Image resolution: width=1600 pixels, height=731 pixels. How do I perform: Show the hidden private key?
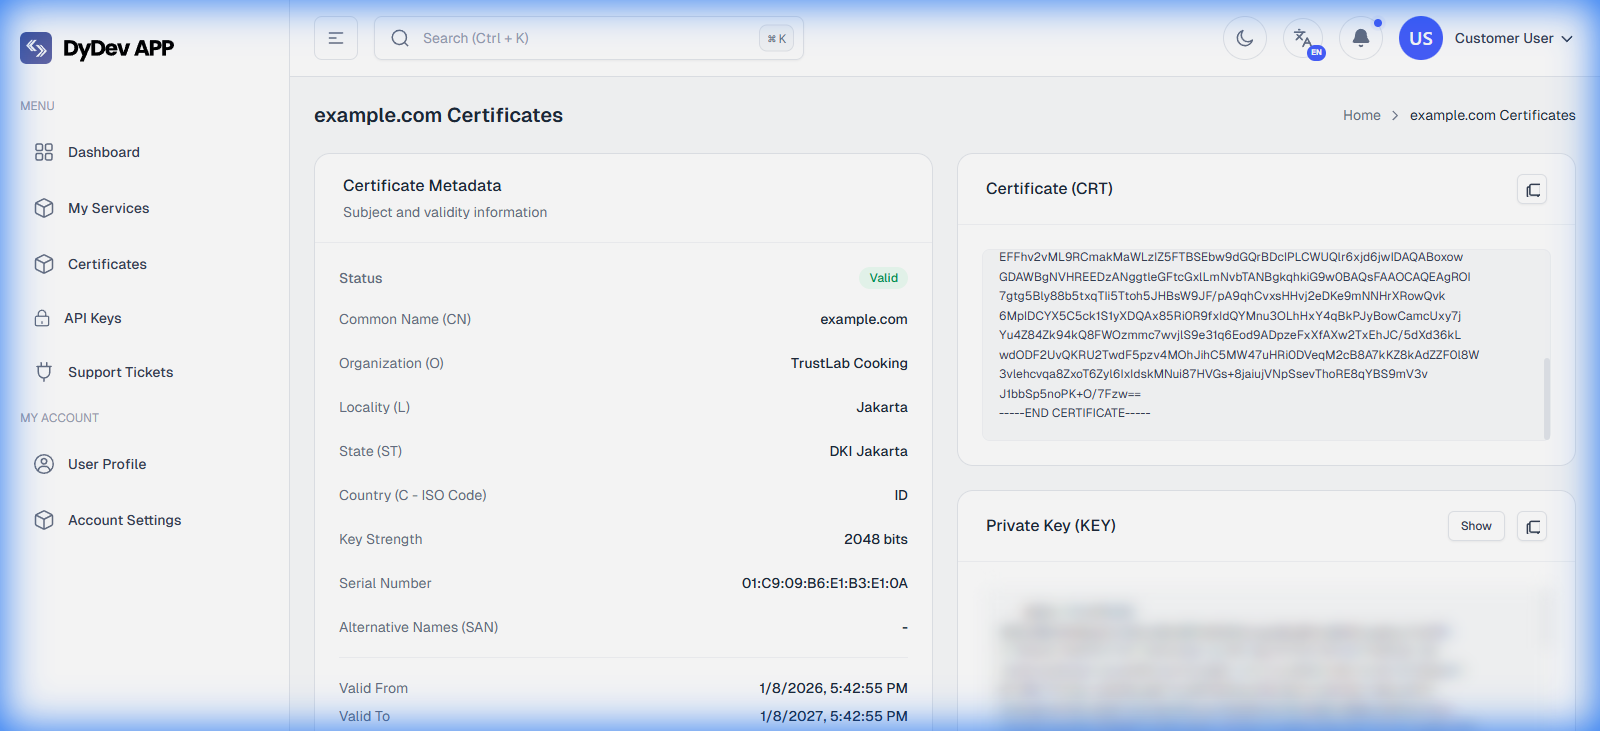tap(1475, 526)
